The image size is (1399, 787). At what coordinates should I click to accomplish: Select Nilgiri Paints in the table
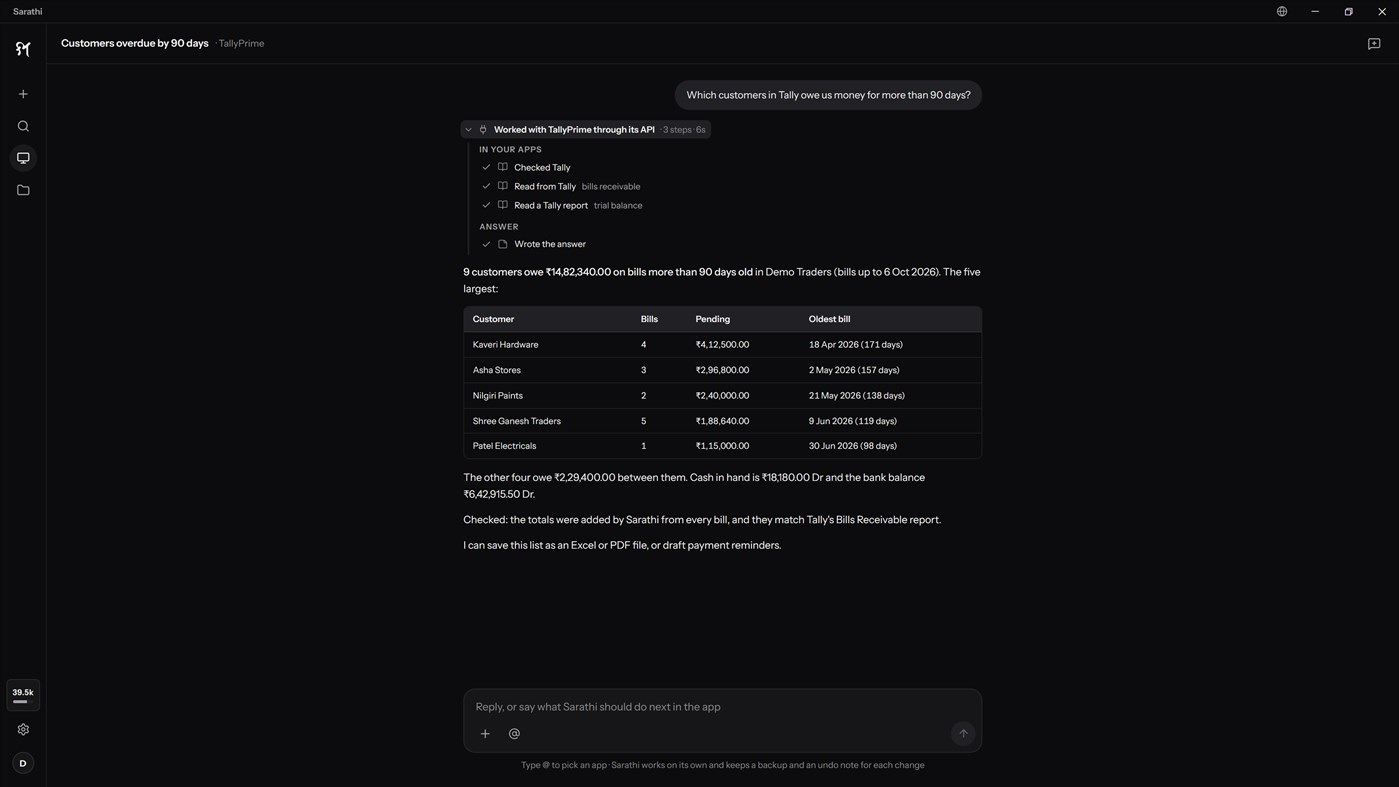[x=498, y=396]
